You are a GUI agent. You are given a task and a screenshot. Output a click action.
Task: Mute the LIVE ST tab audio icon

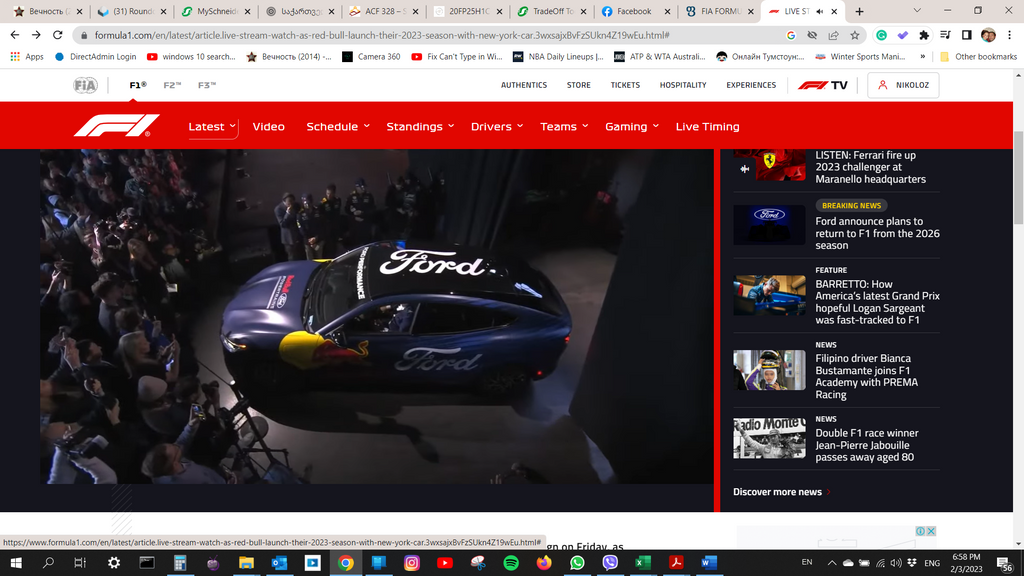(x=820, y=11)
